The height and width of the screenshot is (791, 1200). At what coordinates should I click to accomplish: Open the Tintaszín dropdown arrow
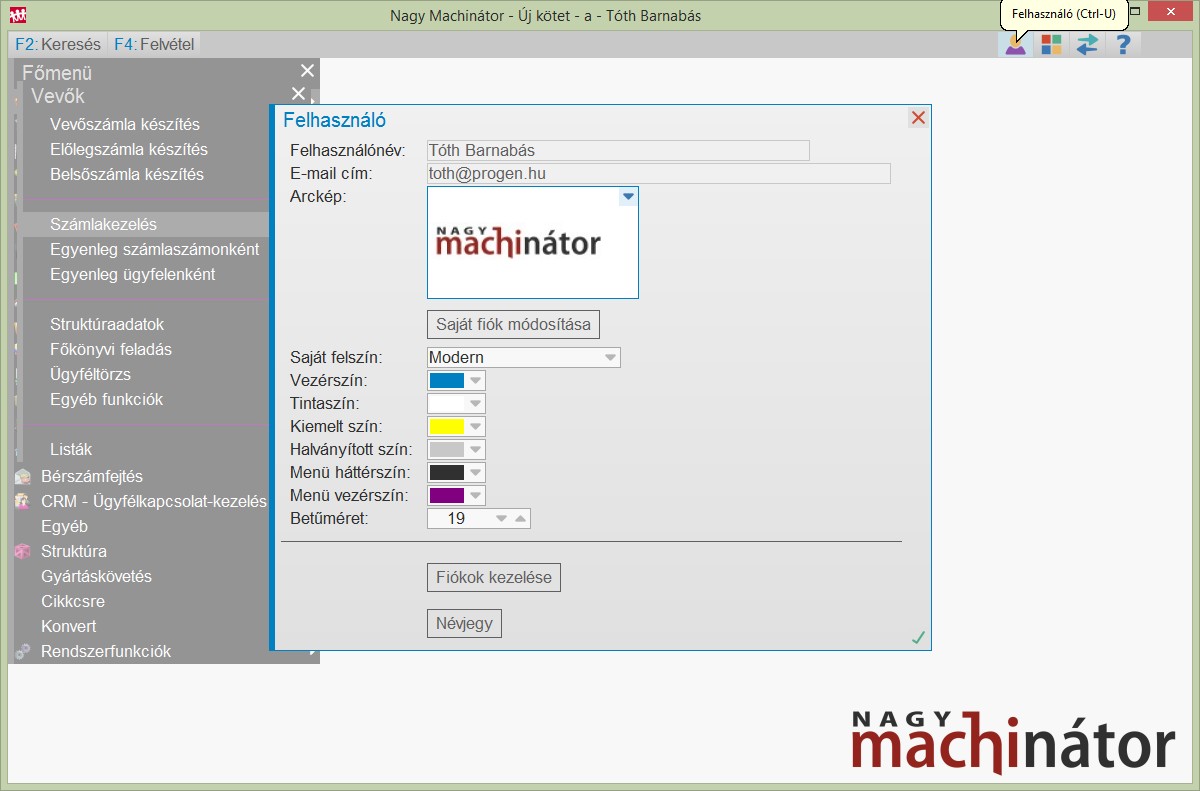click(476, 404)
